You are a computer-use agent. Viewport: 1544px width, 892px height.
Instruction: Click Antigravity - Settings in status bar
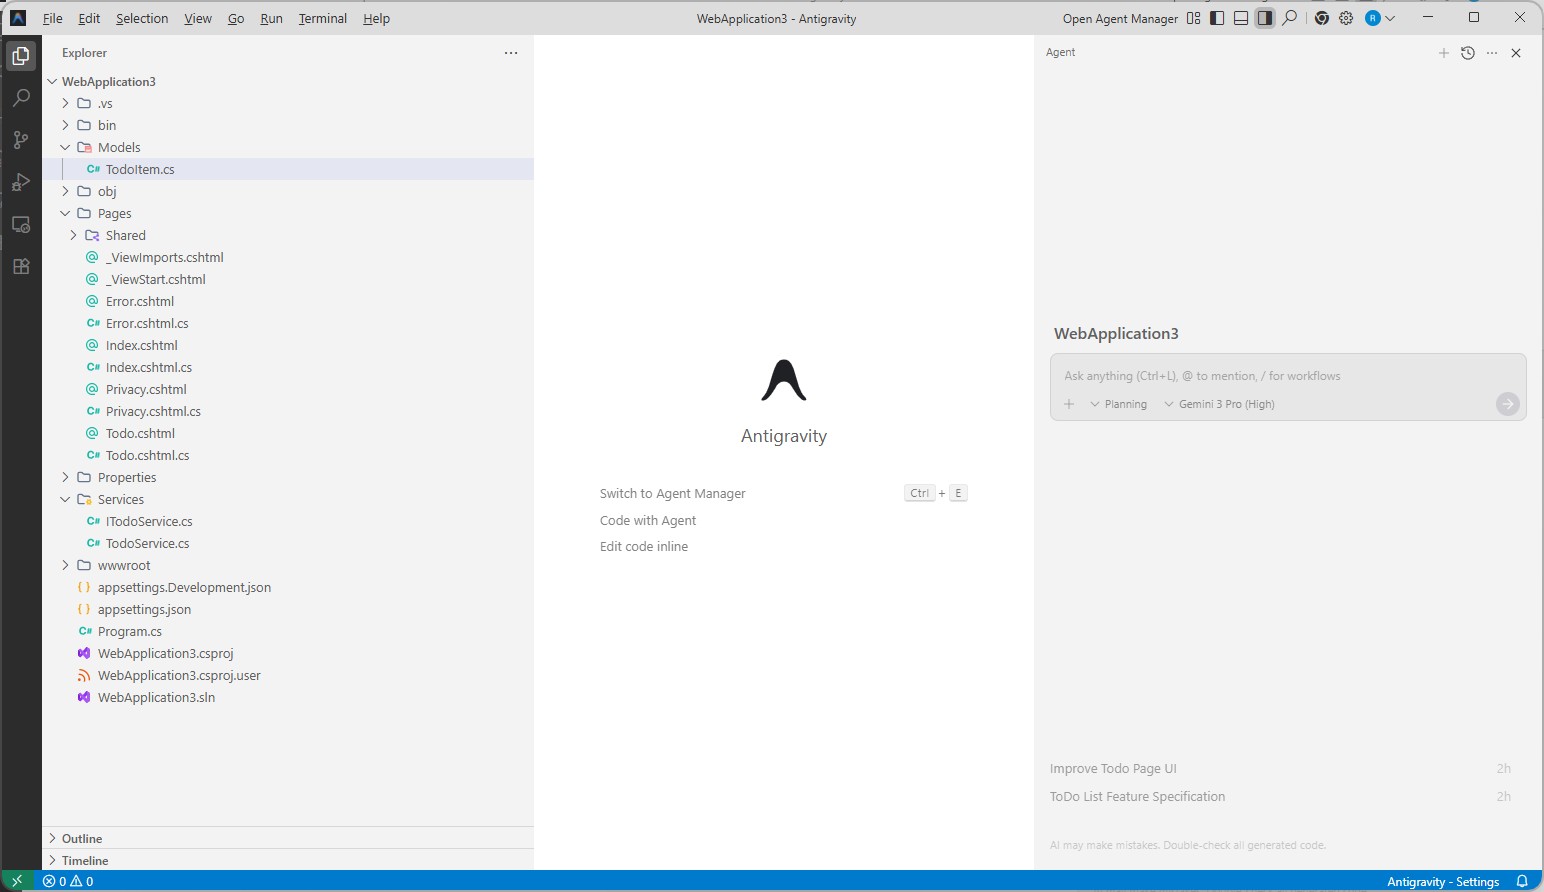point(1443,881)
